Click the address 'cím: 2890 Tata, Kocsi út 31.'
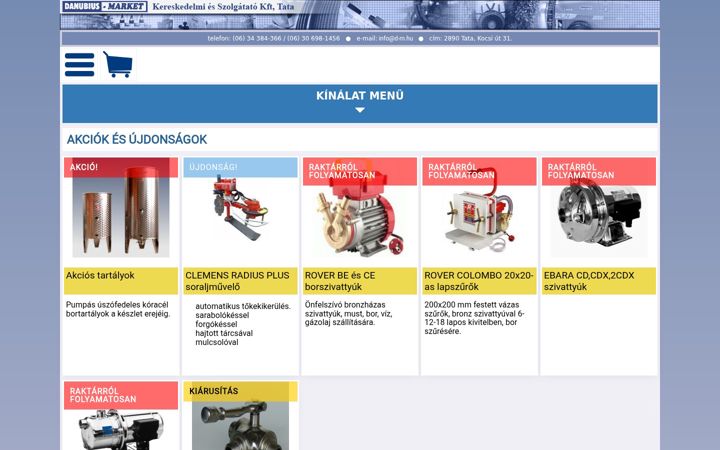 (470, 39)
